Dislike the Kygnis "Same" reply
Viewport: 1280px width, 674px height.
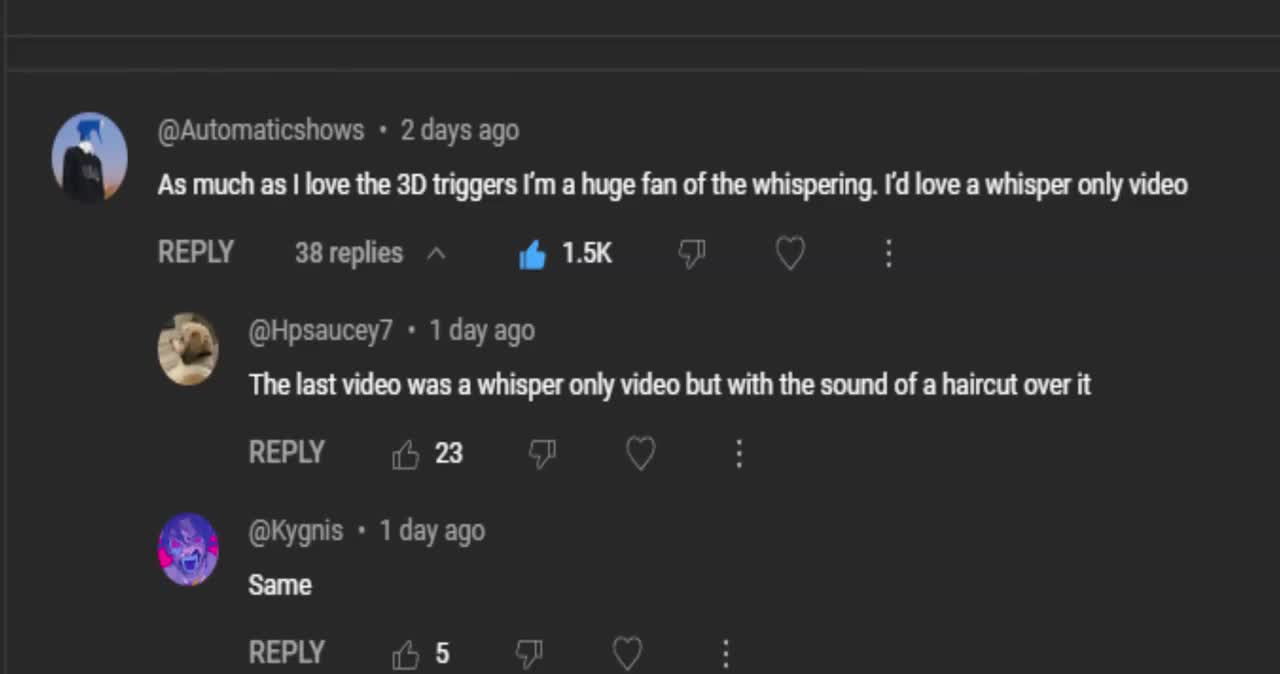(529, 655)
